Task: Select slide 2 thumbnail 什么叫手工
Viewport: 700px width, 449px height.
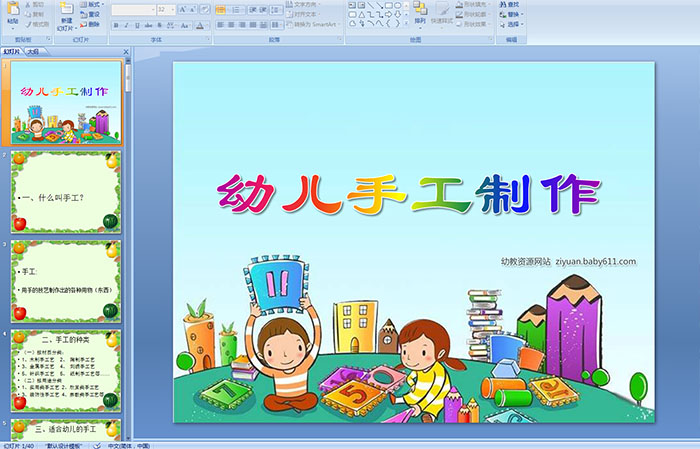Action: tap(66, 192)
